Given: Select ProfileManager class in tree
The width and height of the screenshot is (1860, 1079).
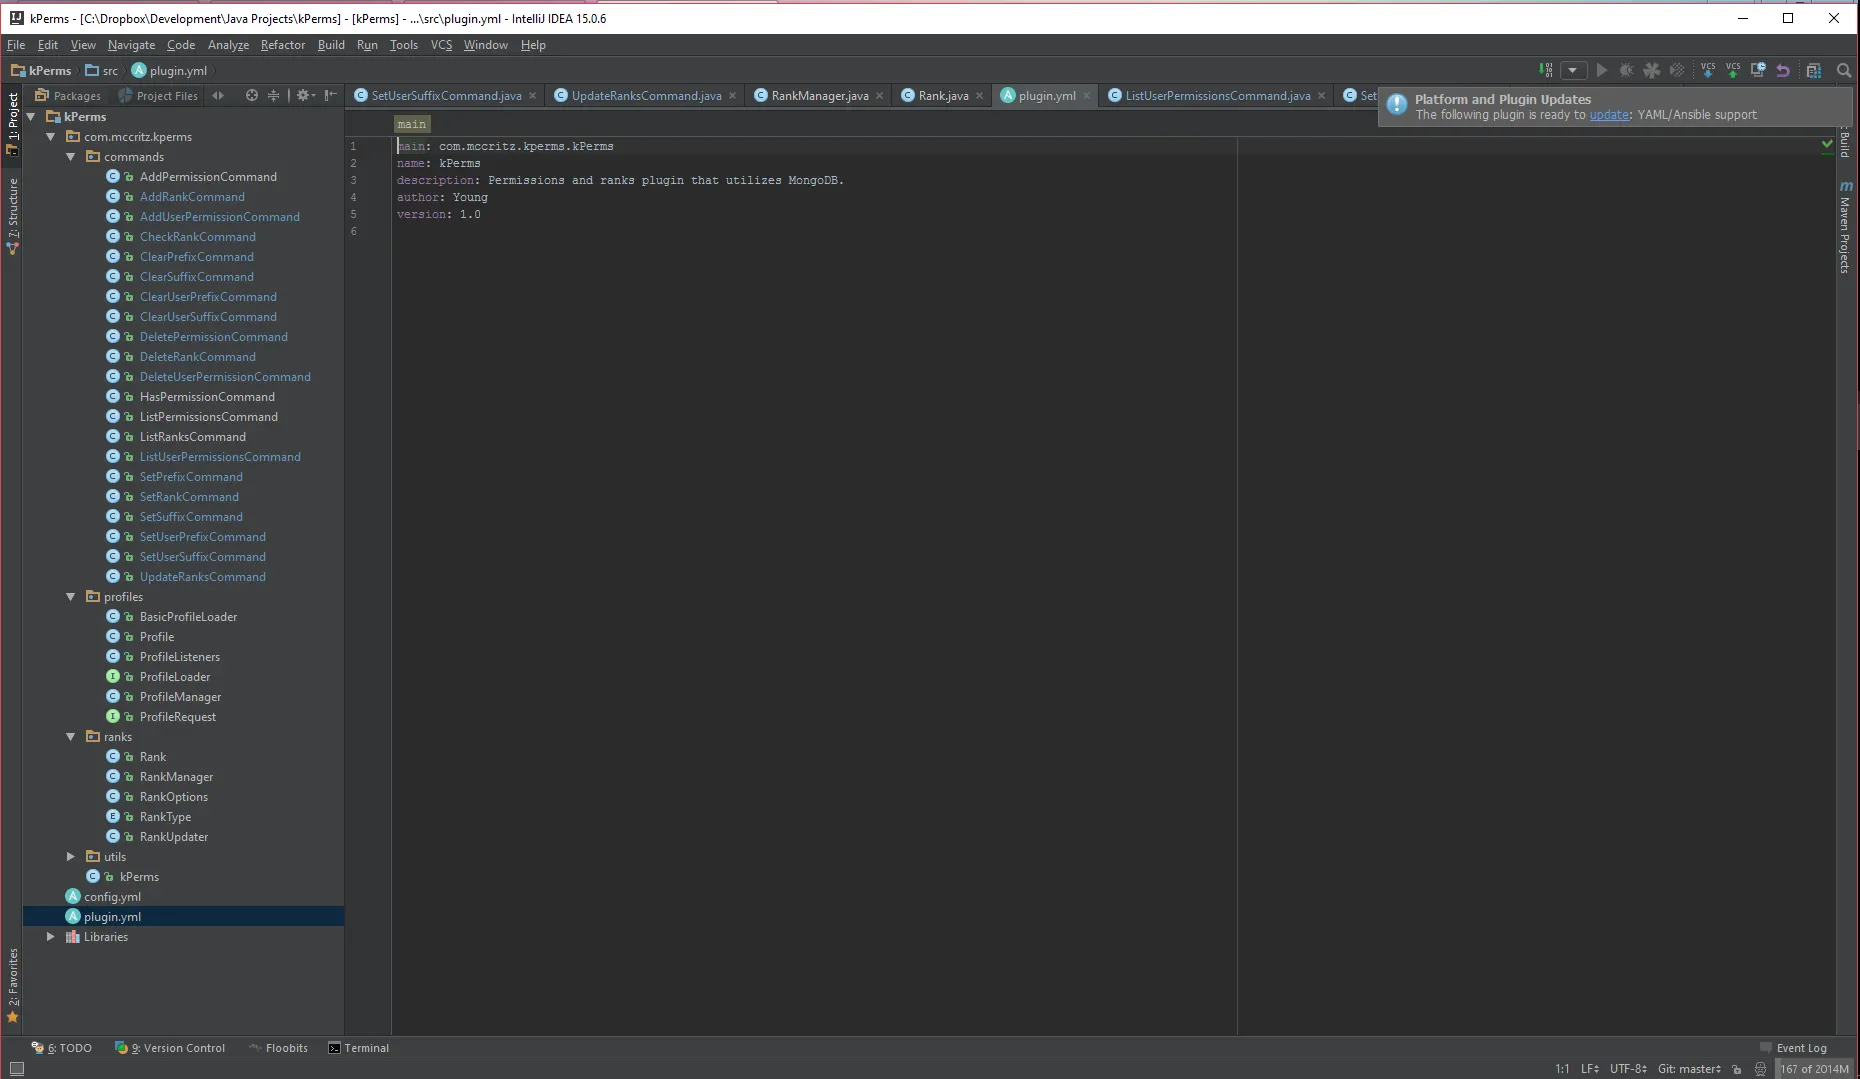Looking at the screenshot, I should 180,697.
